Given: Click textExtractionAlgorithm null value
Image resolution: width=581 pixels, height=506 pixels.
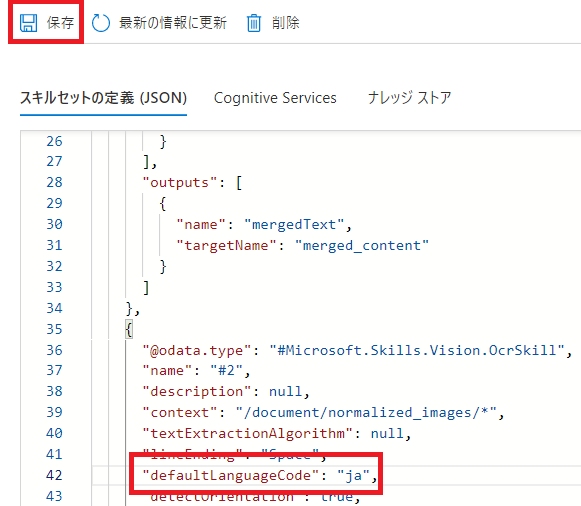Looking at the screenshot, I should click(x=387, y=433).
